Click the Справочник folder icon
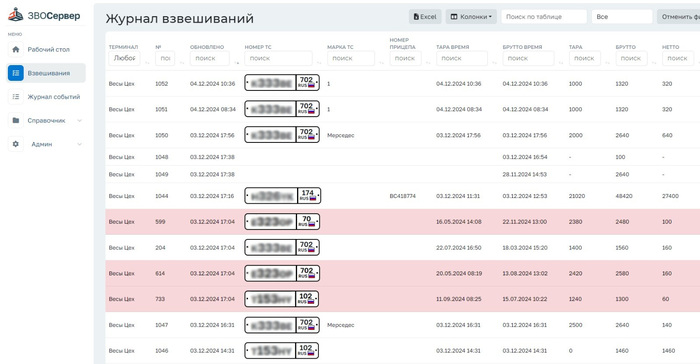 [16, 120]
